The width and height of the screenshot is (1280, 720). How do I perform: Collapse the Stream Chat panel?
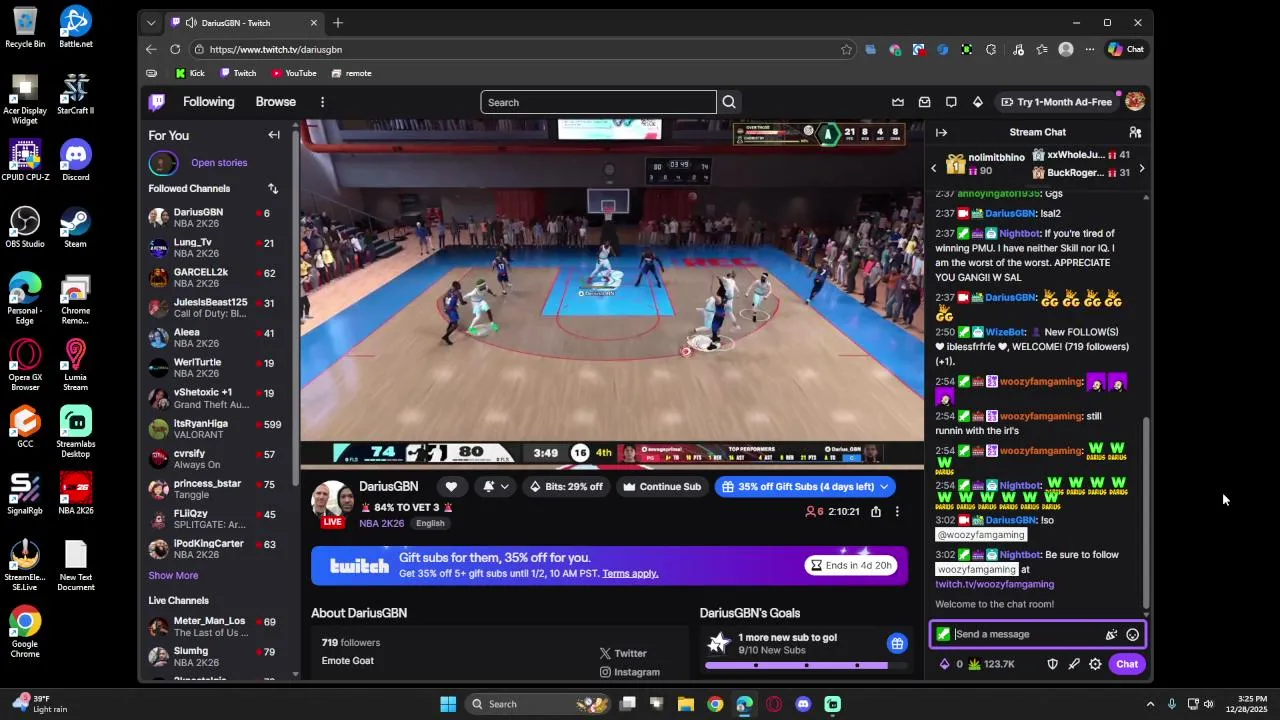[941, 132]
